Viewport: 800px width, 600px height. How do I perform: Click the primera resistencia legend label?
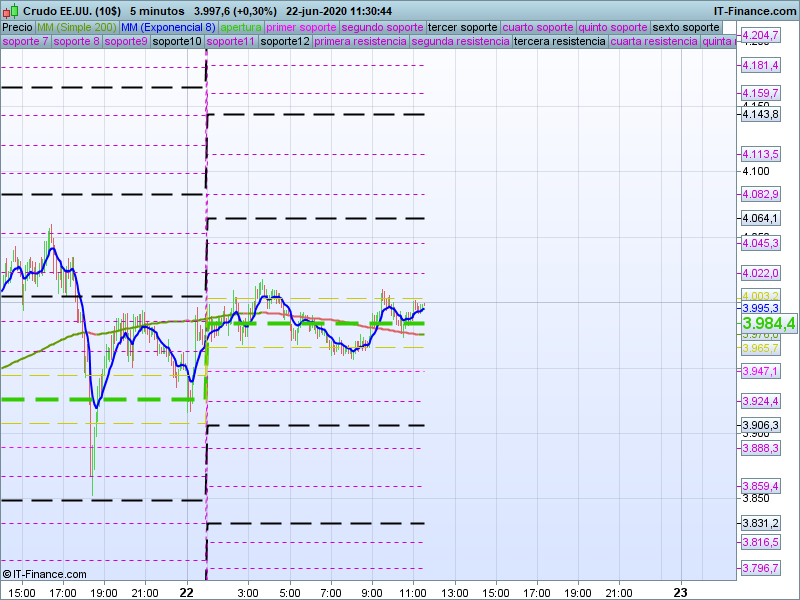[x=360, y=42]
